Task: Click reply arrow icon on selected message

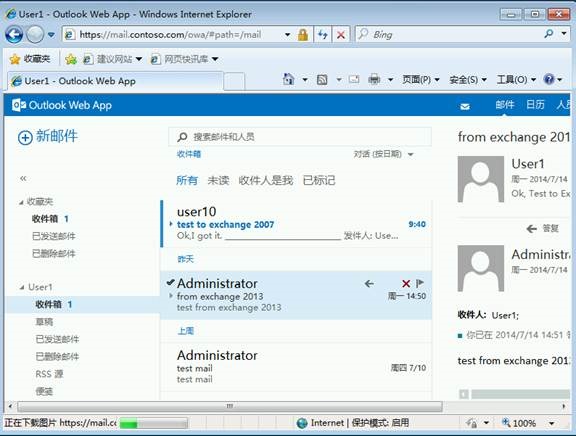Action: point(369,283)
